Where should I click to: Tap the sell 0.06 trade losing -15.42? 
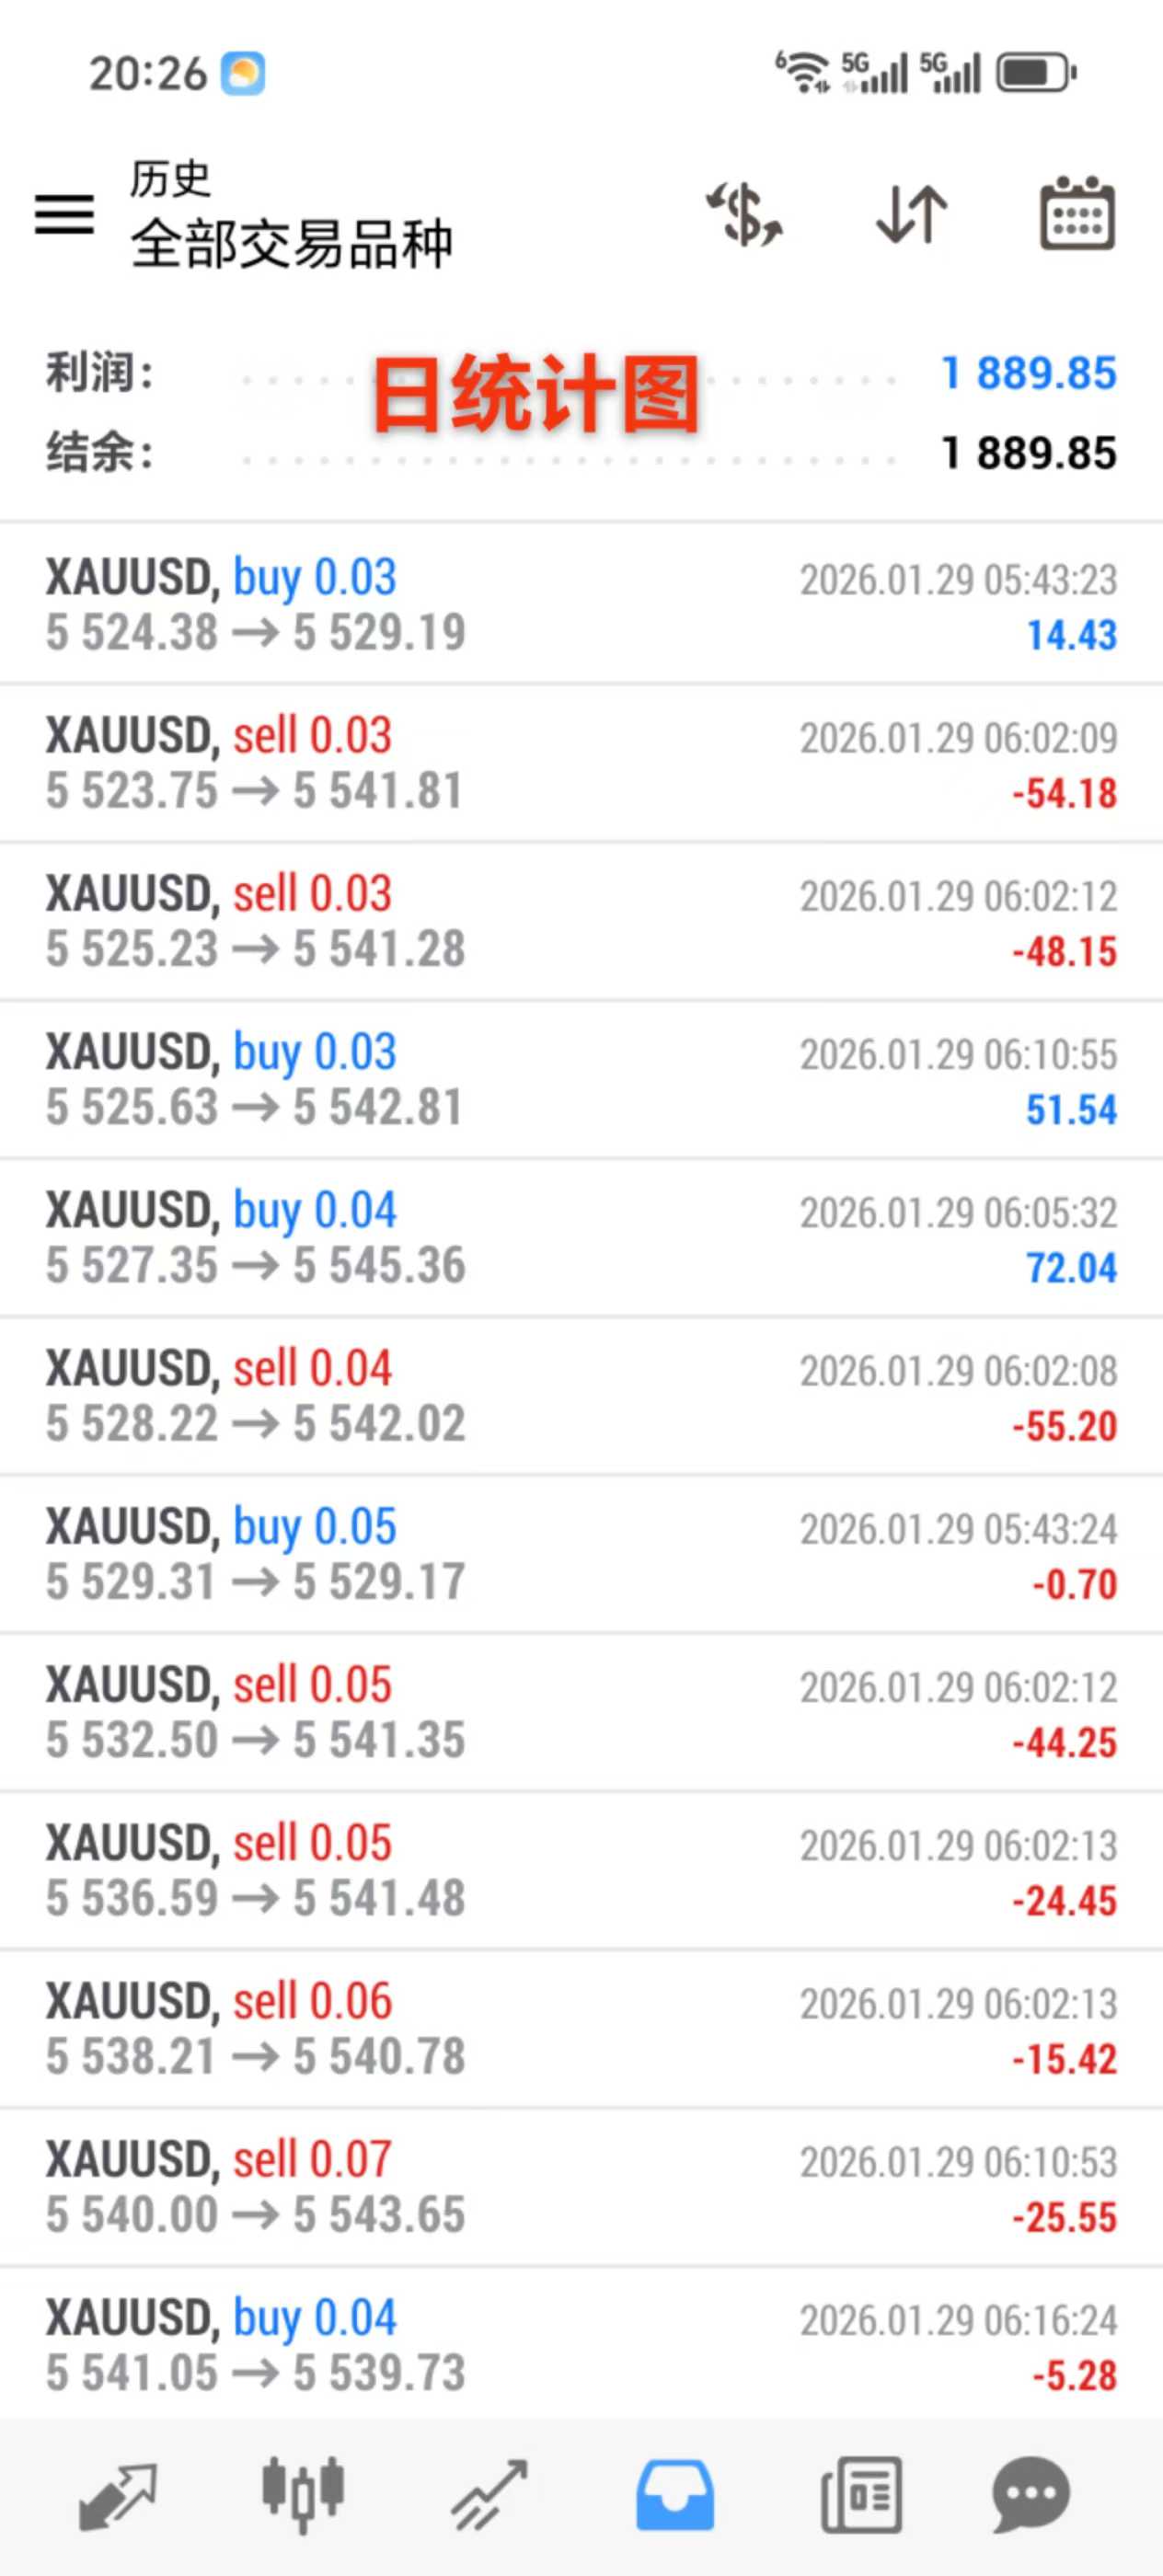point(581,2029)
